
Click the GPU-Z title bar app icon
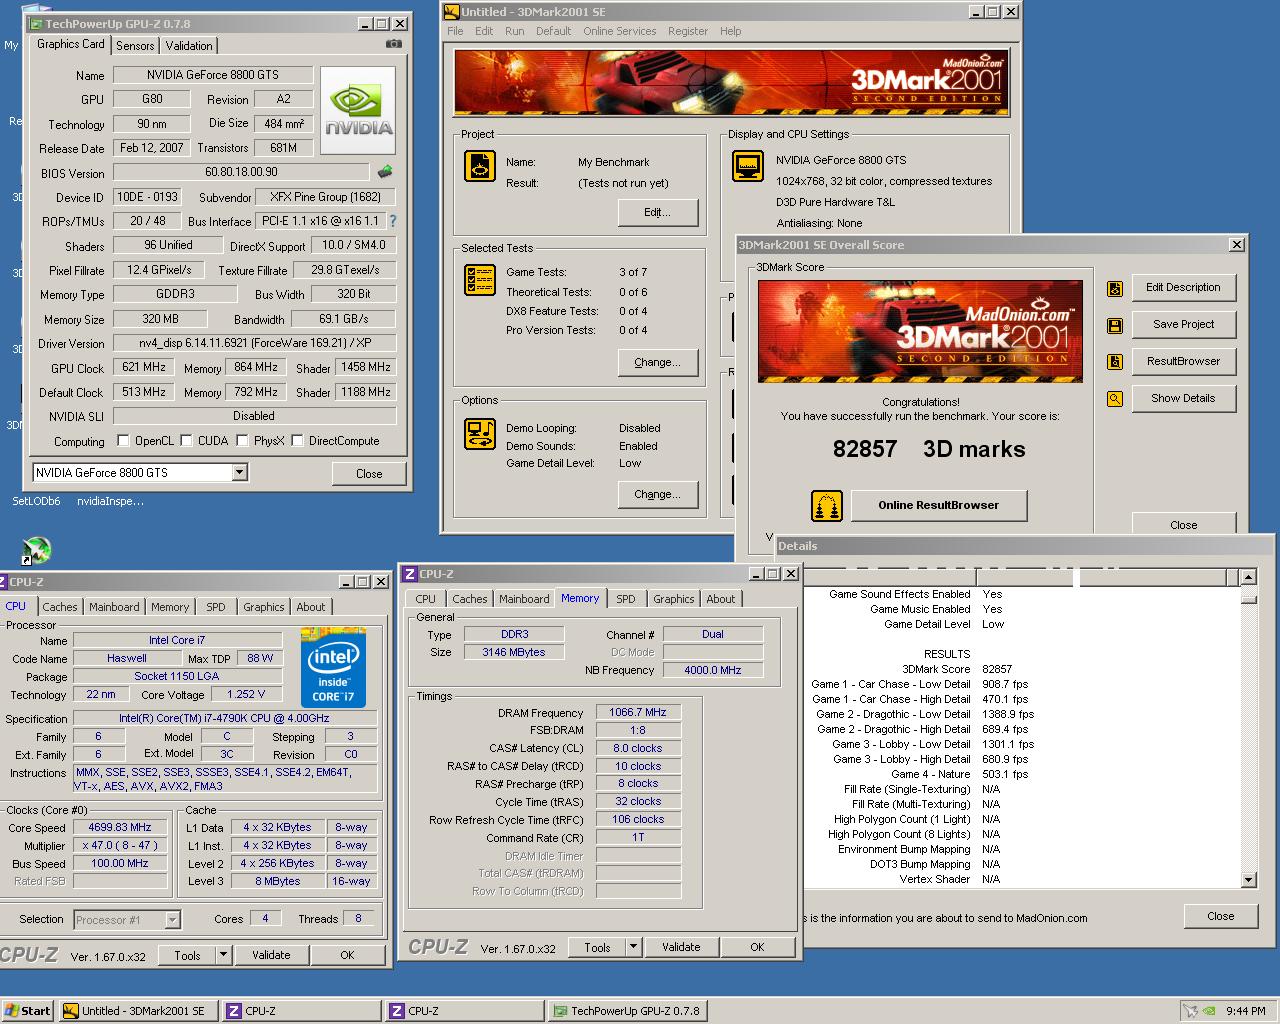point(35,23)
